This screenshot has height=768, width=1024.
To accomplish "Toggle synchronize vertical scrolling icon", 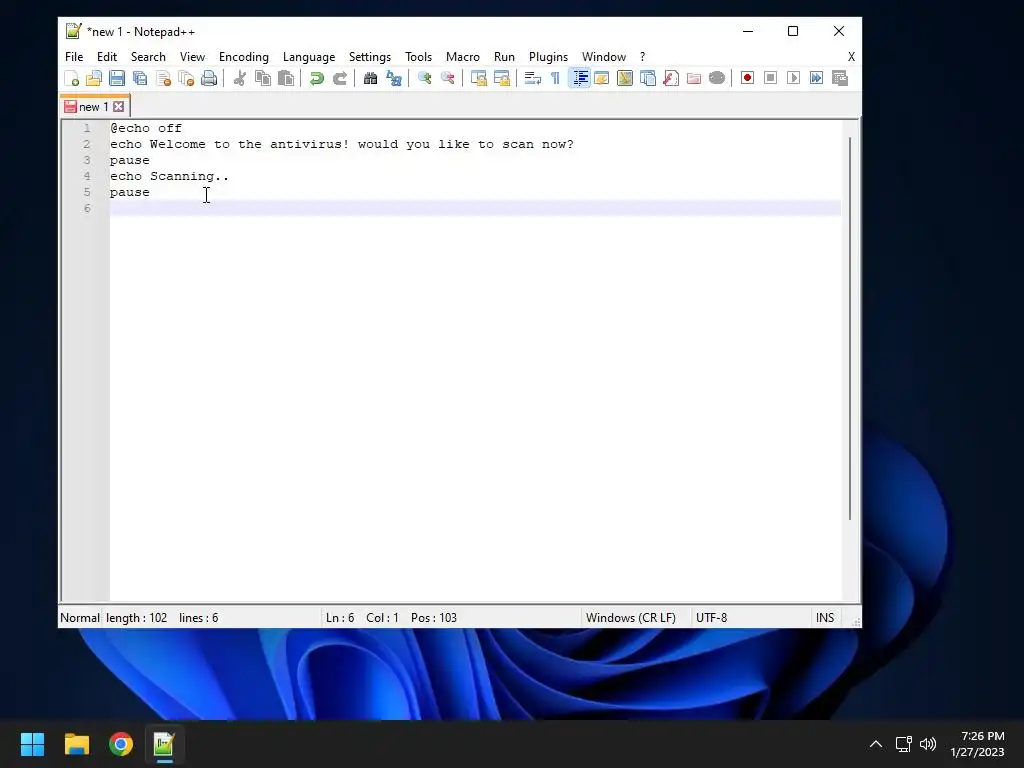I will tap(479, 78).
